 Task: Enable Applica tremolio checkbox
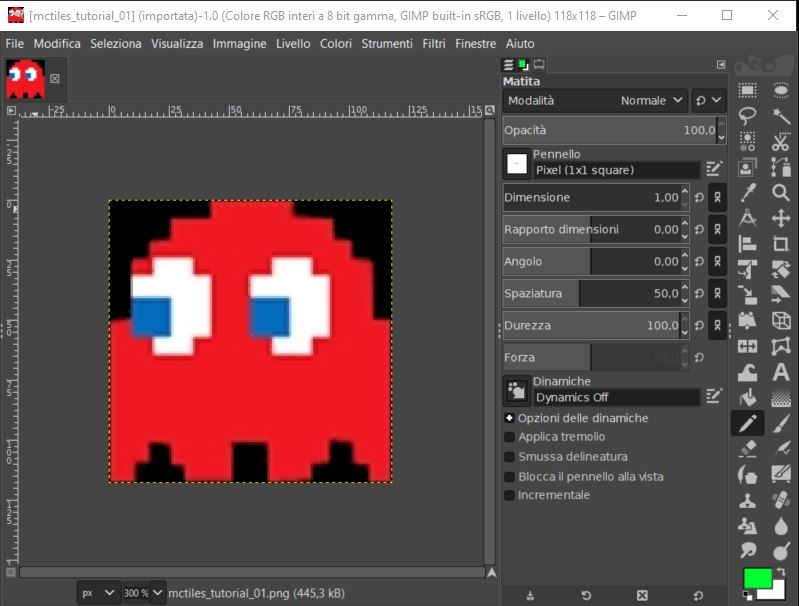click(510, 437)
